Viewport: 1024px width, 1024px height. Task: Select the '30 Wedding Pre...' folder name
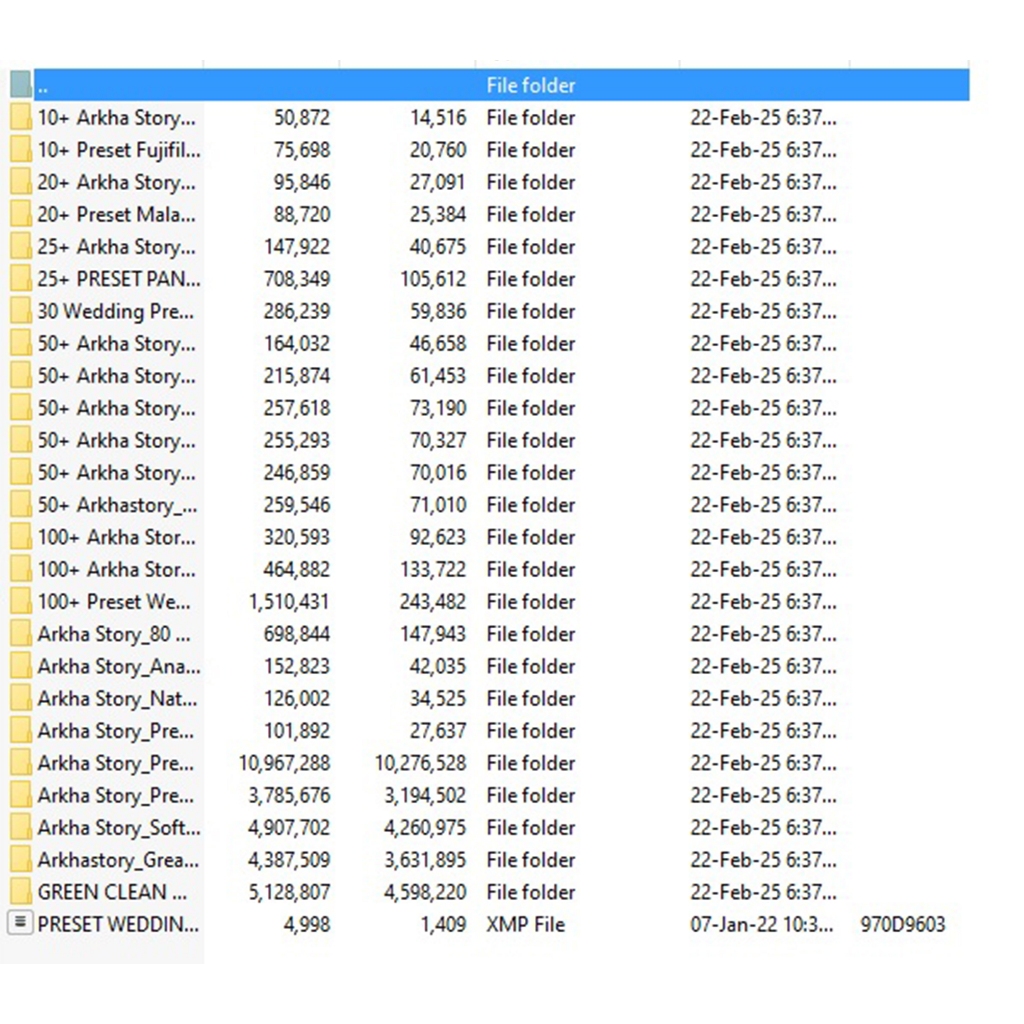[116, 312]
